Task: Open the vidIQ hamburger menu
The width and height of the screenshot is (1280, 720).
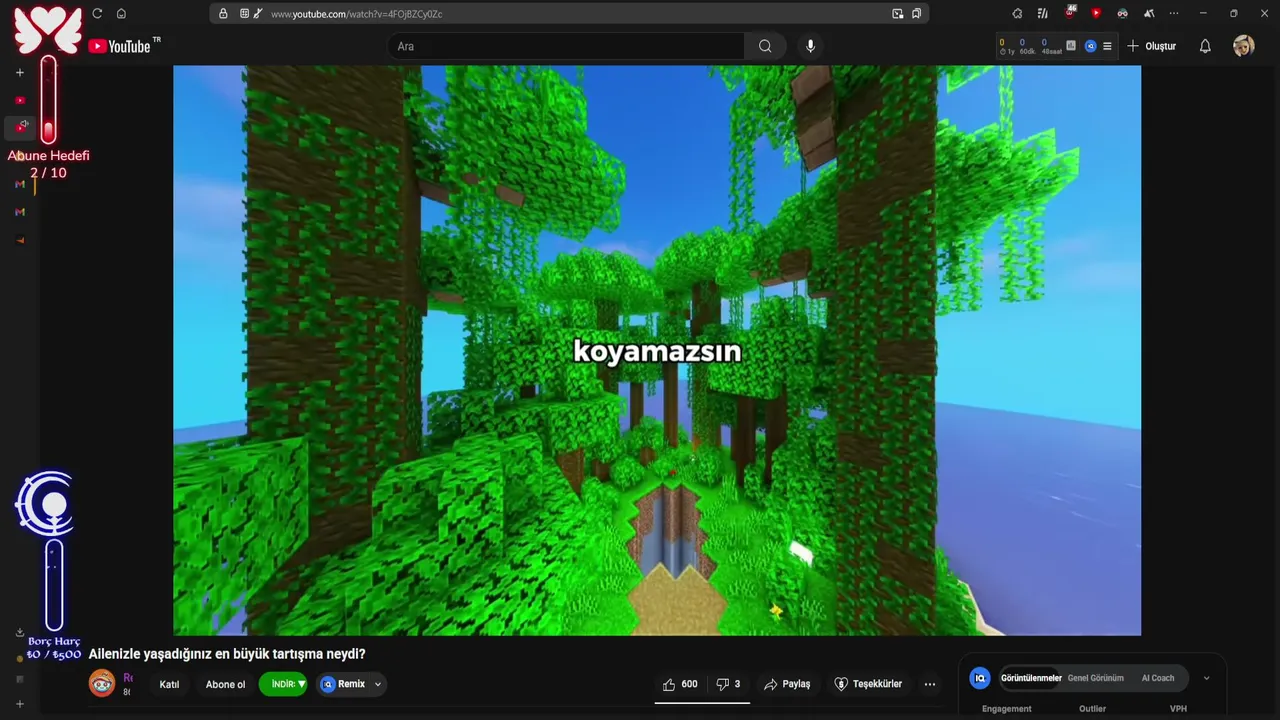Action: pos(1107,46)
